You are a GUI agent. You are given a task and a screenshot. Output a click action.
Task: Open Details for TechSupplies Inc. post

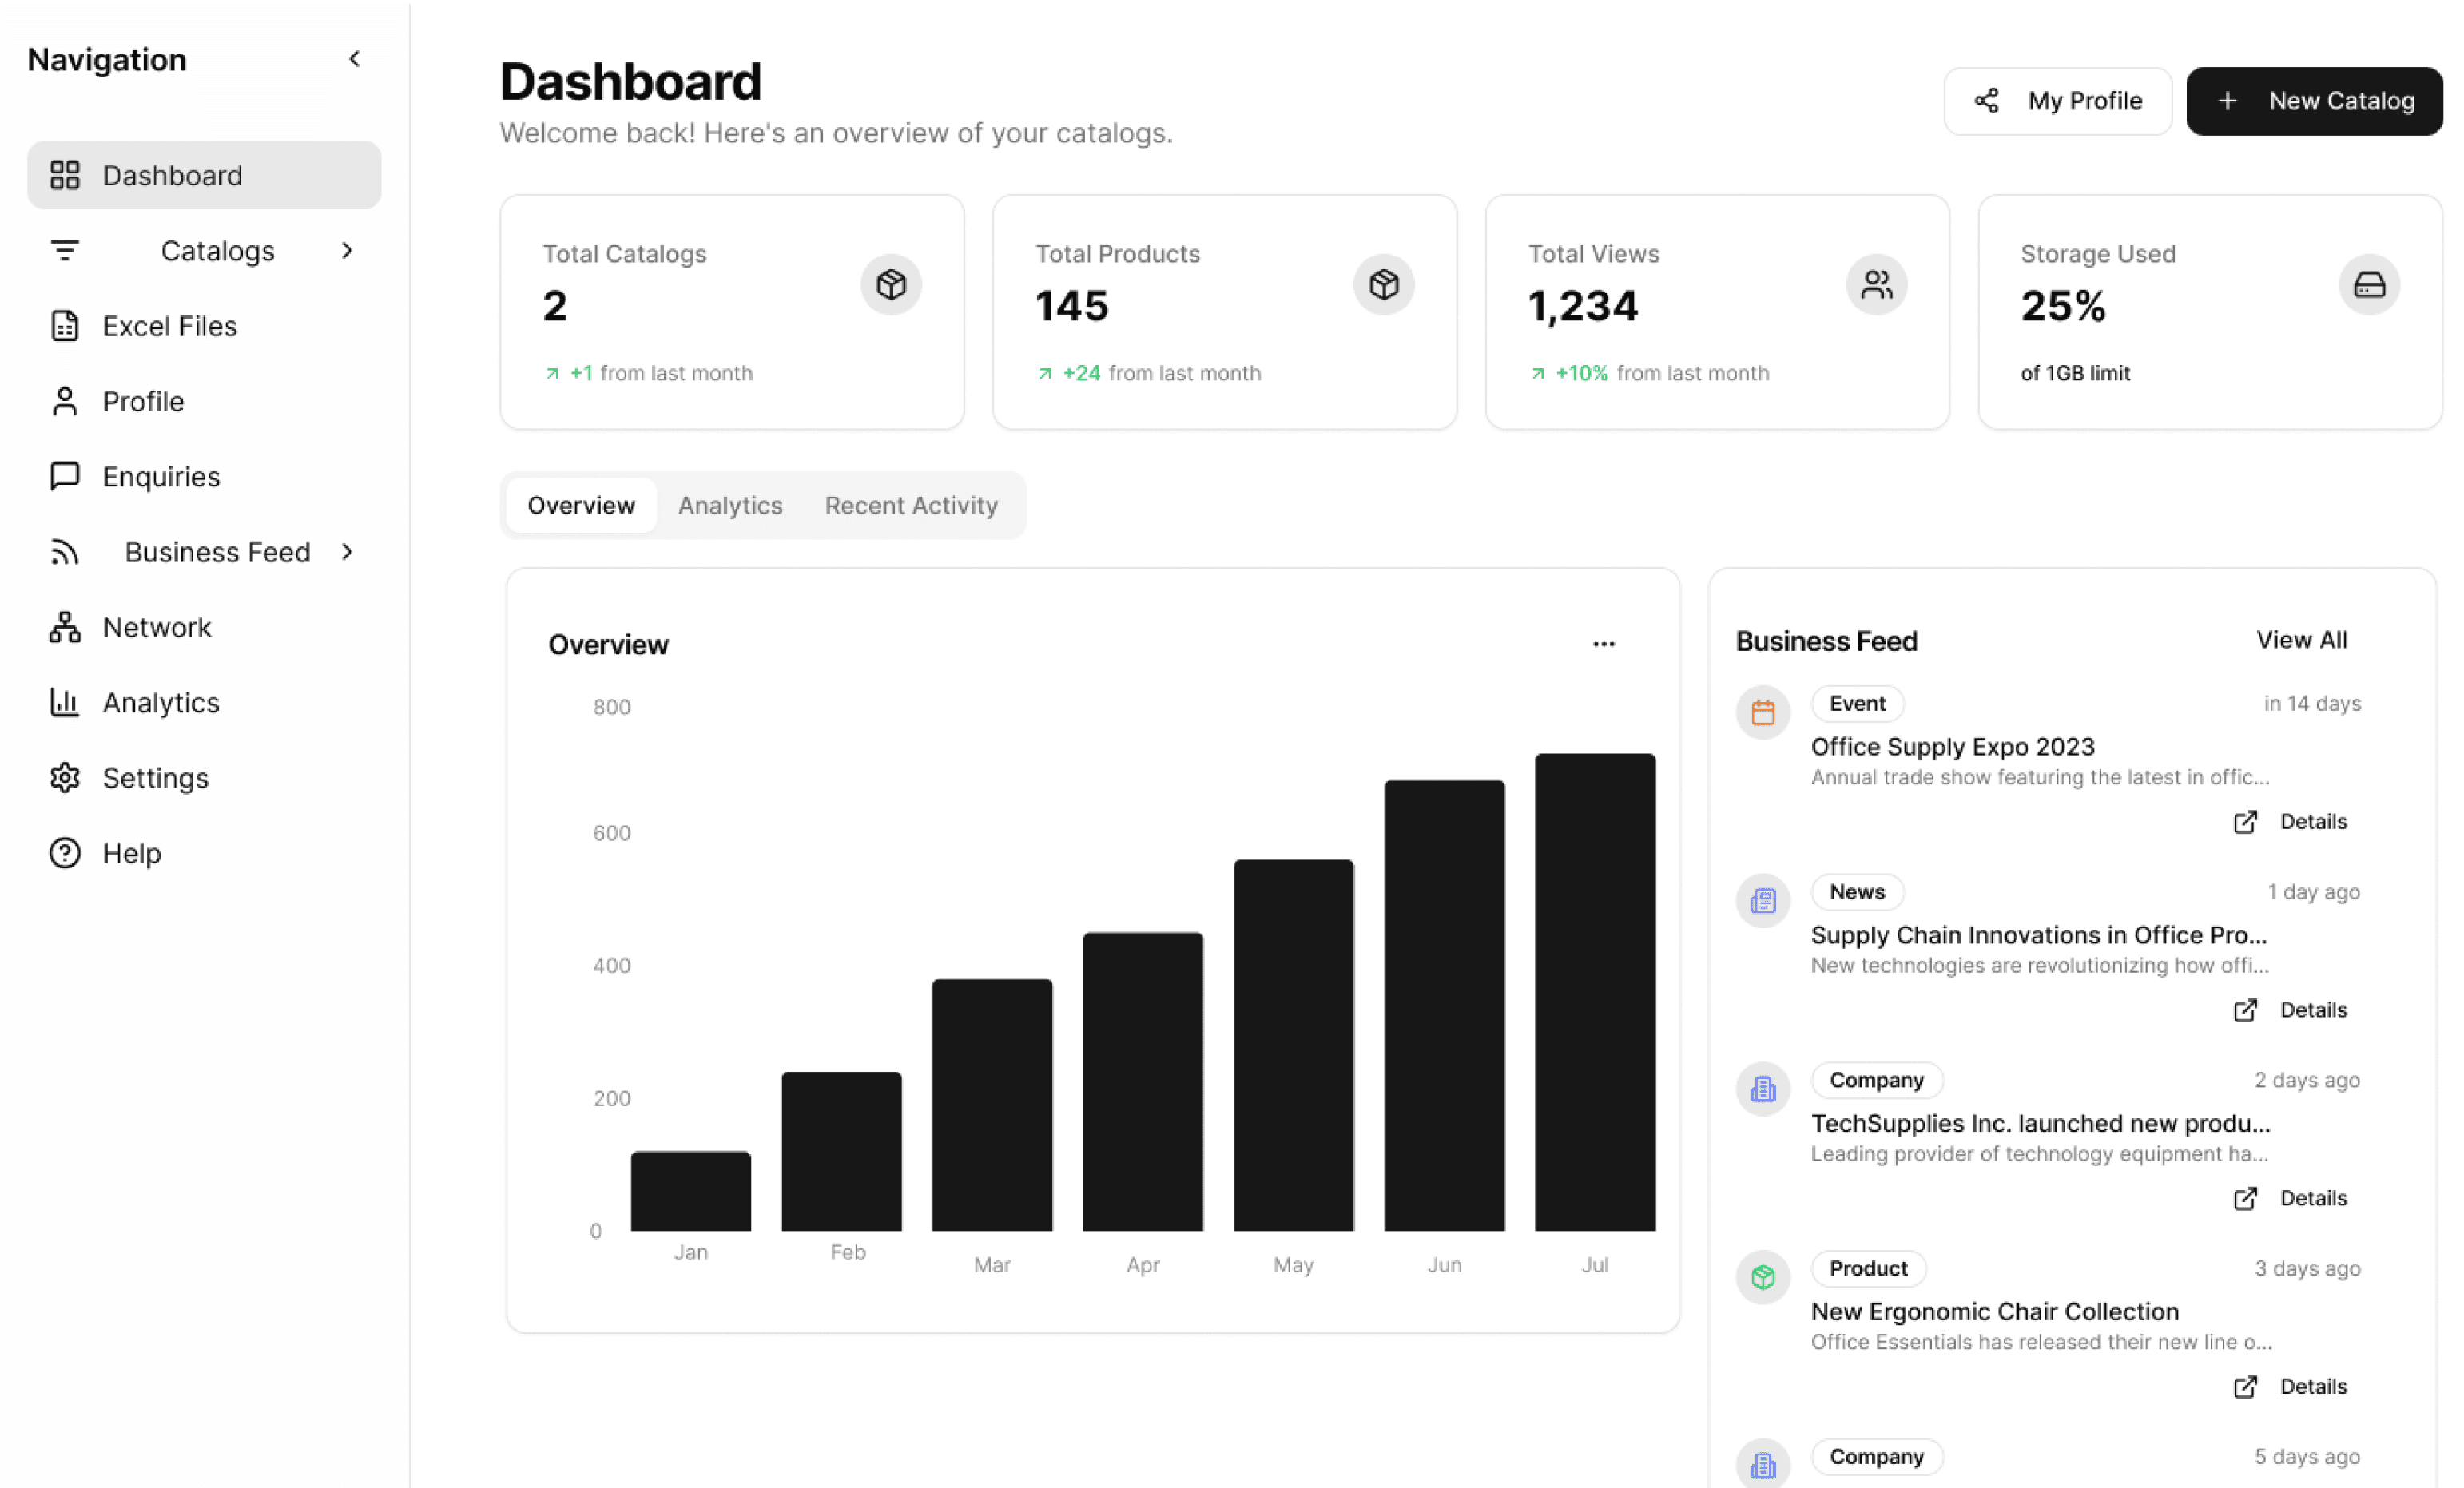pos(2290,1198)
